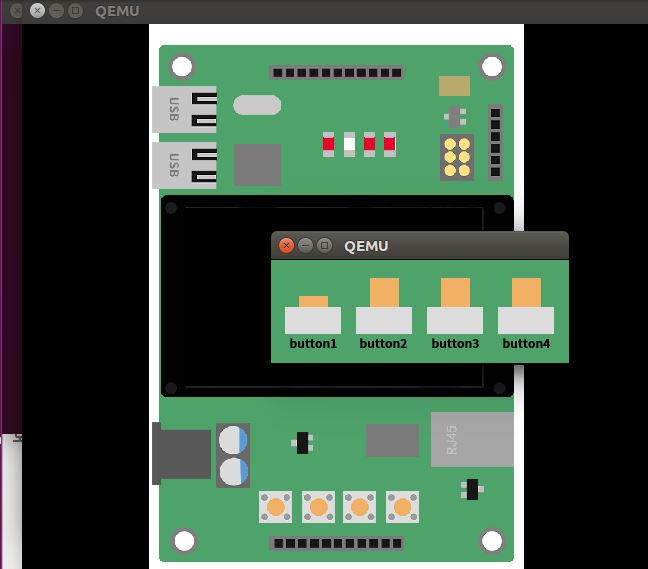The image size is (648, 569).
Task: Minimize the small QEMU button window
Action: [x=305, y=245]
